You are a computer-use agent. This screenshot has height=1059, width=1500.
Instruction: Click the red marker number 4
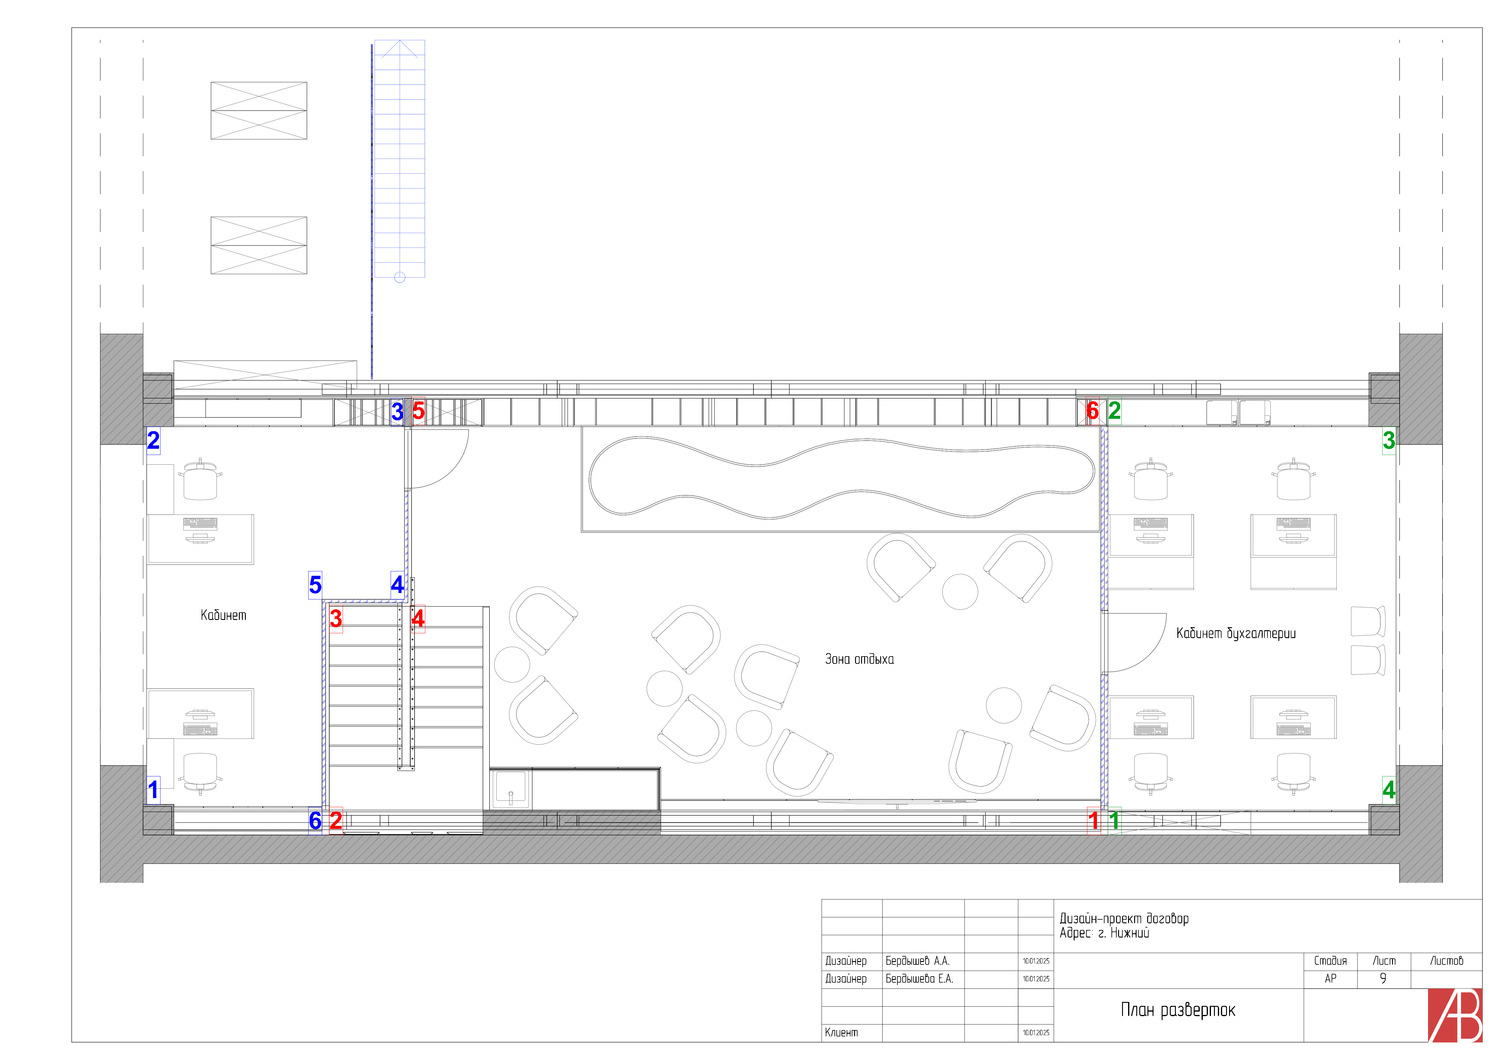(x=418, y=619)
